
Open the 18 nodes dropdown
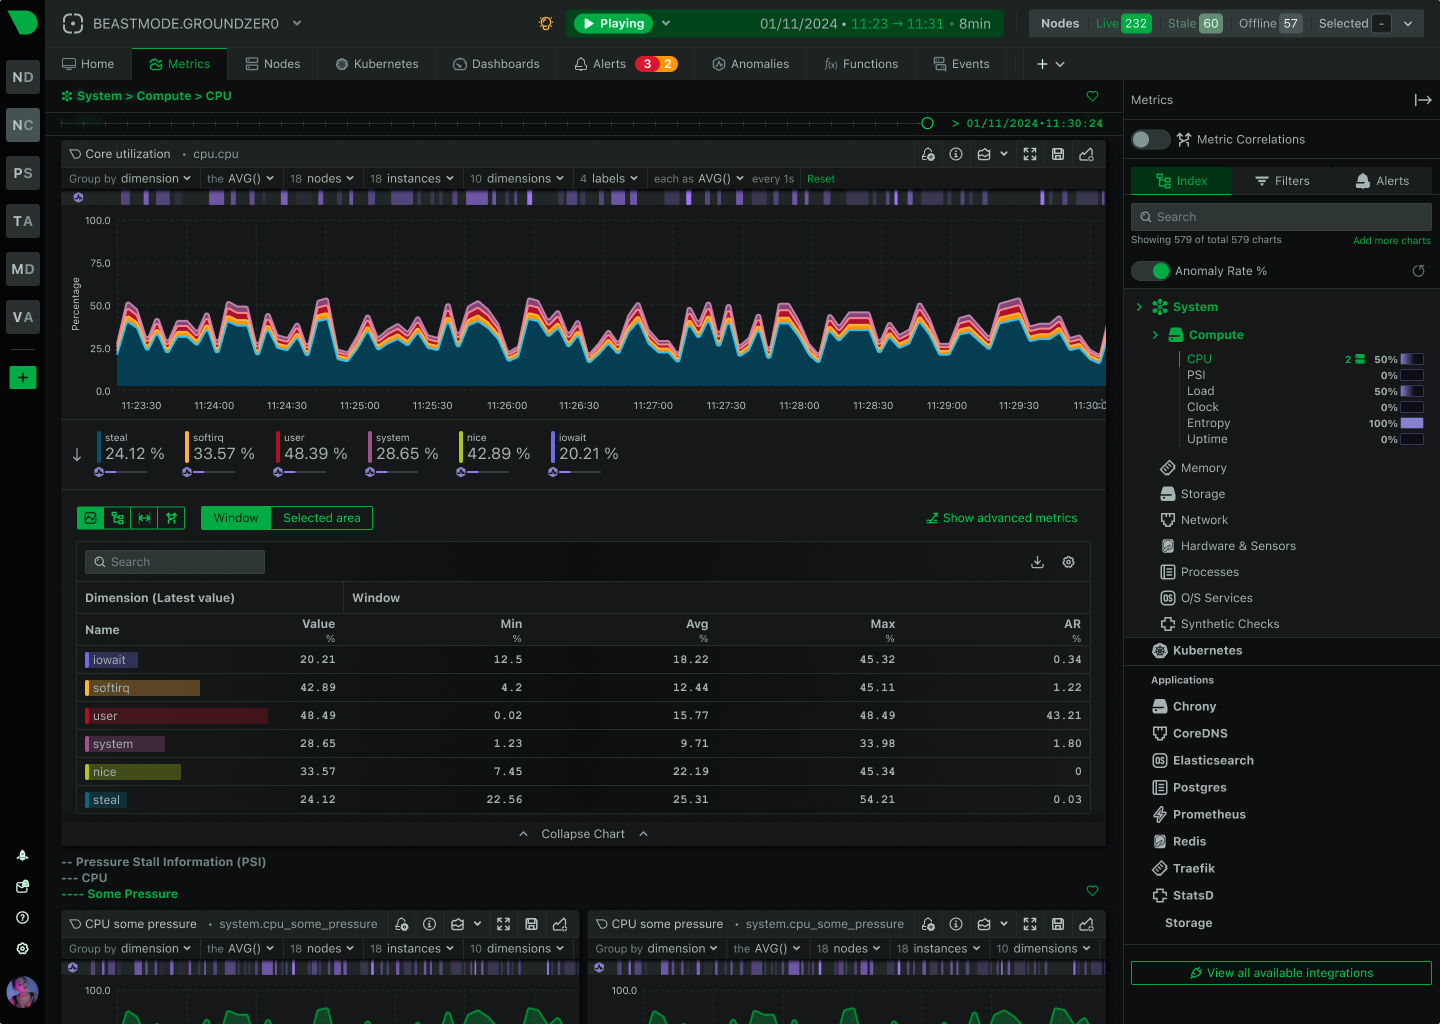322,178
